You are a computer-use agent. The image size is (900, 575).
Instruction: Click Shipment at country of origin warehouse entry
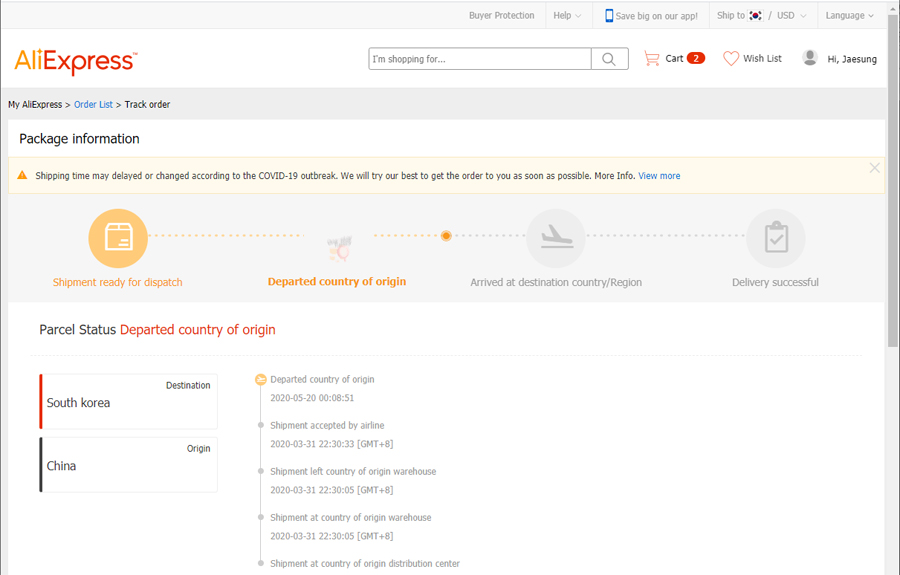tap(351, 517)
